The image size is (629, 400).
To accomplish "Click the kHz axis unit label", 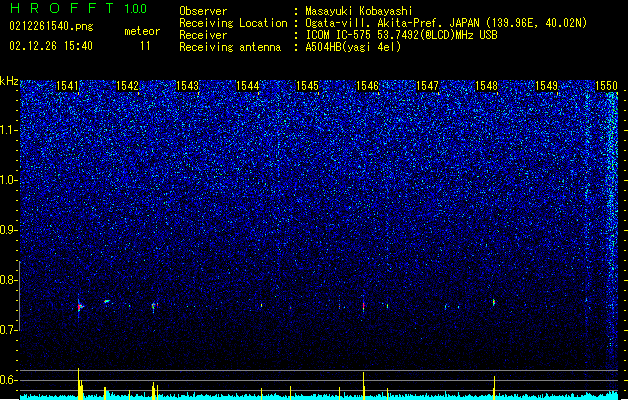I will pos(9,81).
